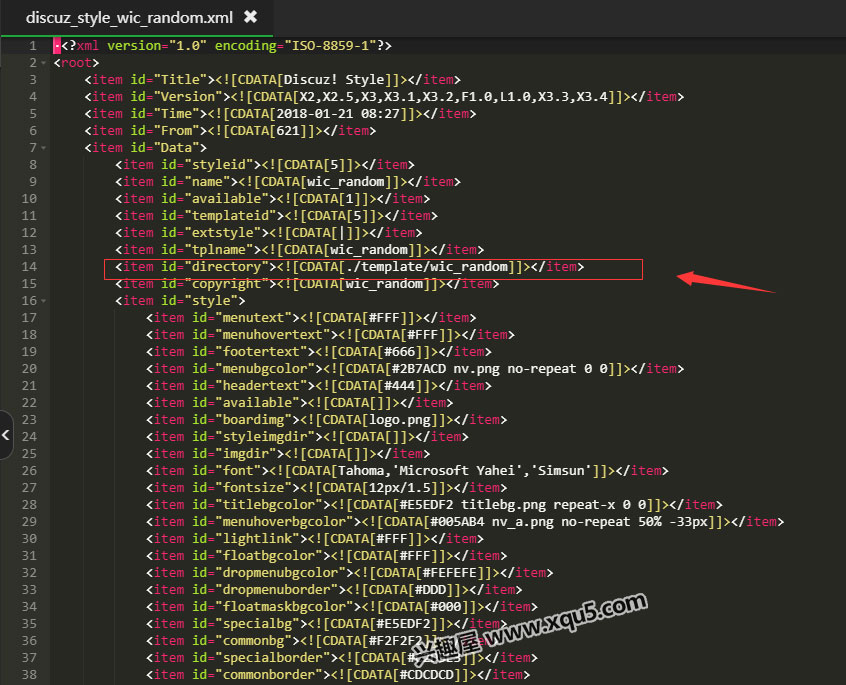Close the discuz_style_wic_random.xml tab
Image resolution: width=846 pixels, height=685 pixels.
[250, 17]
